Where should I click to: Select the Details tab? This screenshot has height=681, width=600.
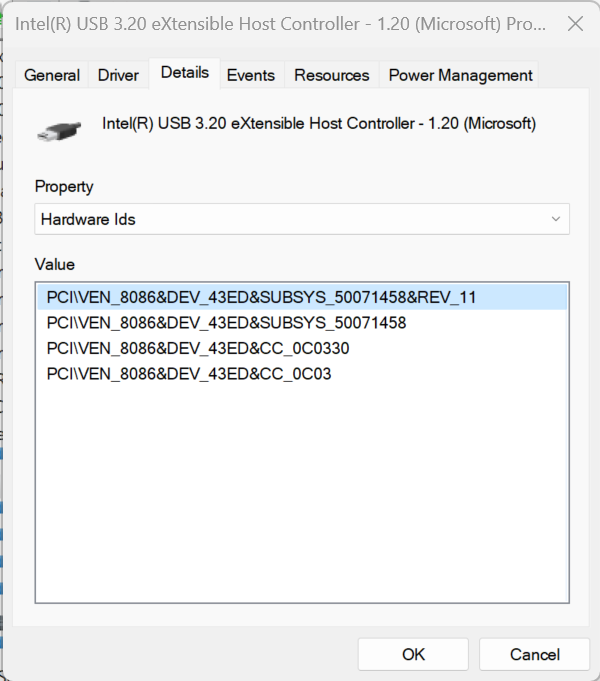[185, 73]
